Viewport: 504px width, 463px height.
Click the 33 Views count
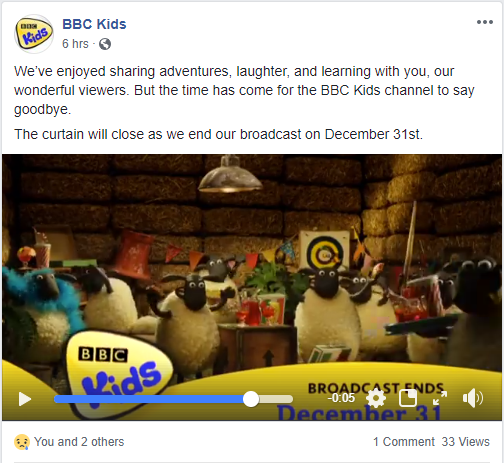466,442
